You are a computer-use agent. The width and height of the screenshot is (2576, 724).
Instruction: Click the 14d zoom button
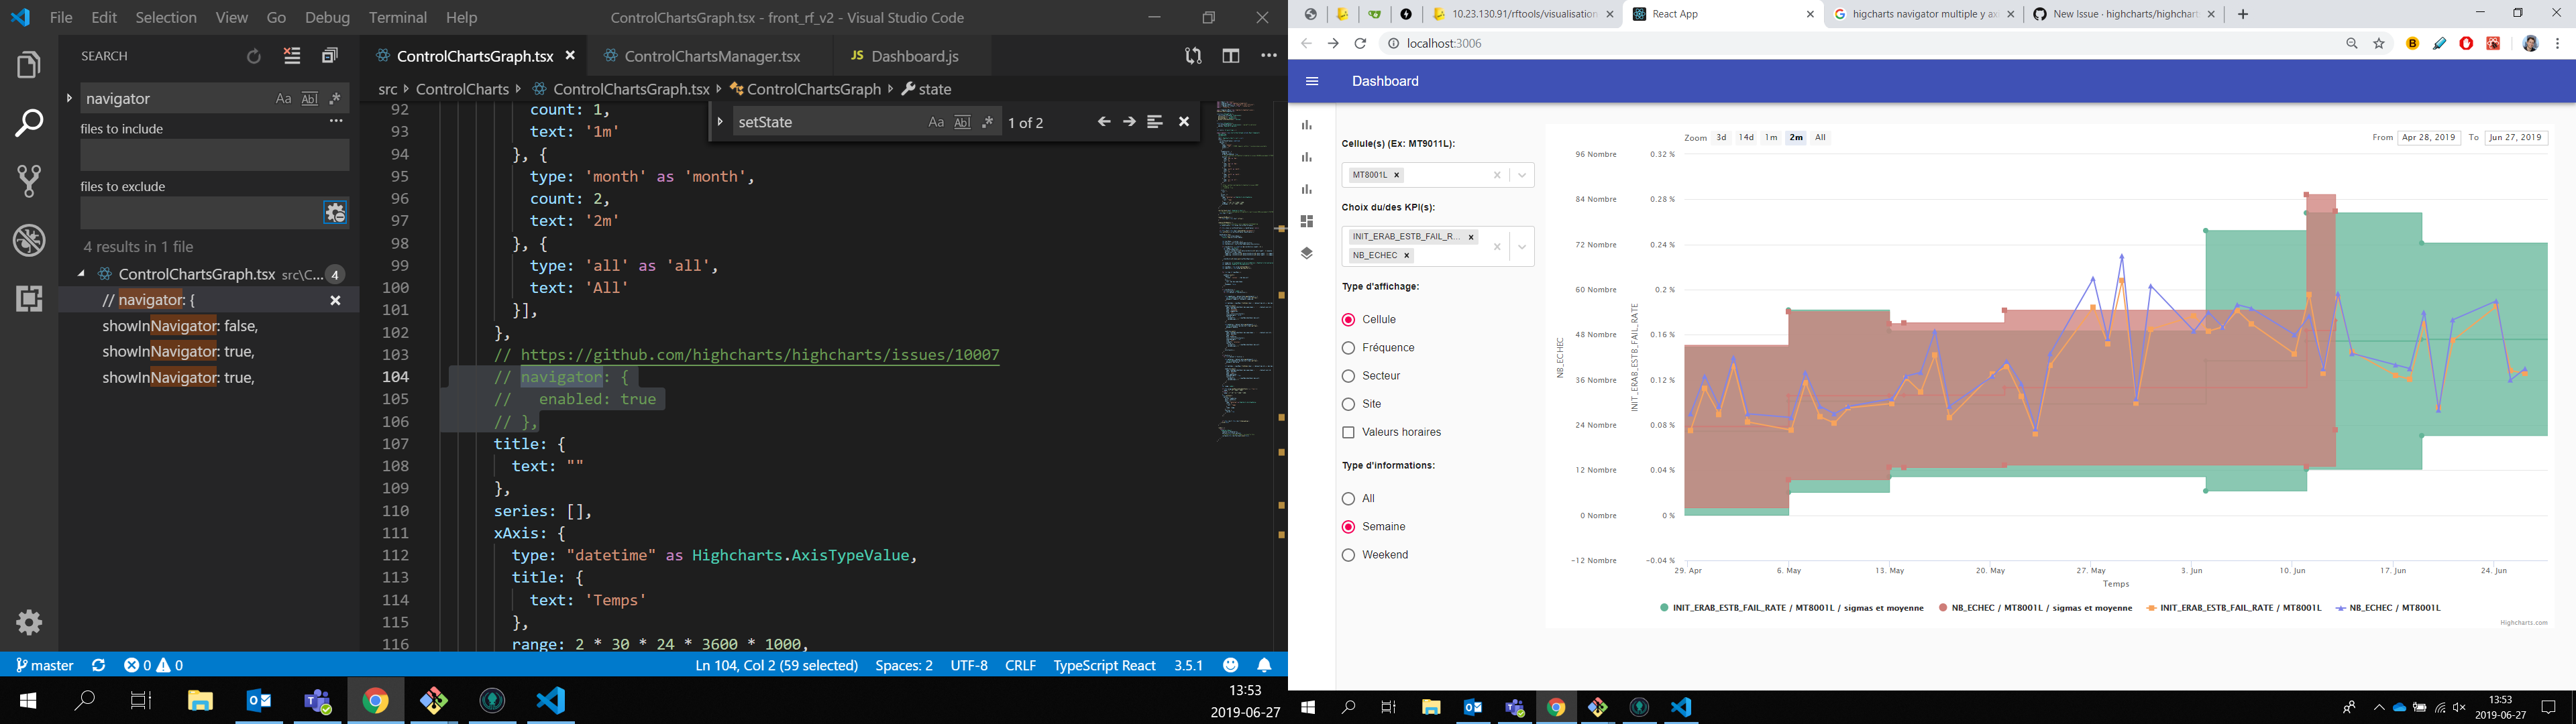click(x=1746, y=138)
